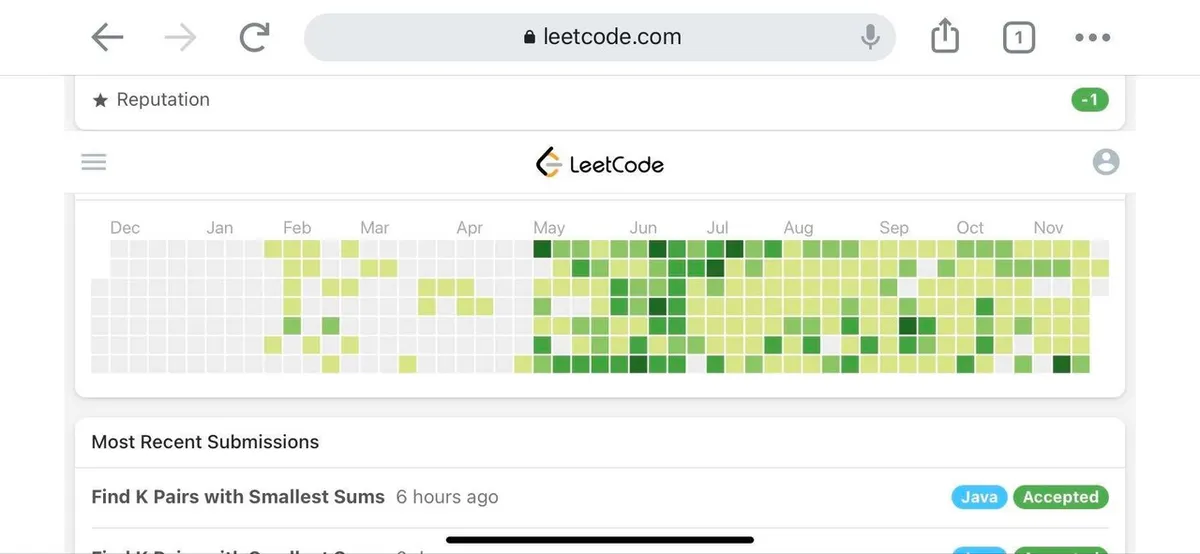Open Find K Pairs with Smallest Sums submission
1200x554 pixels.
[238, 497]
